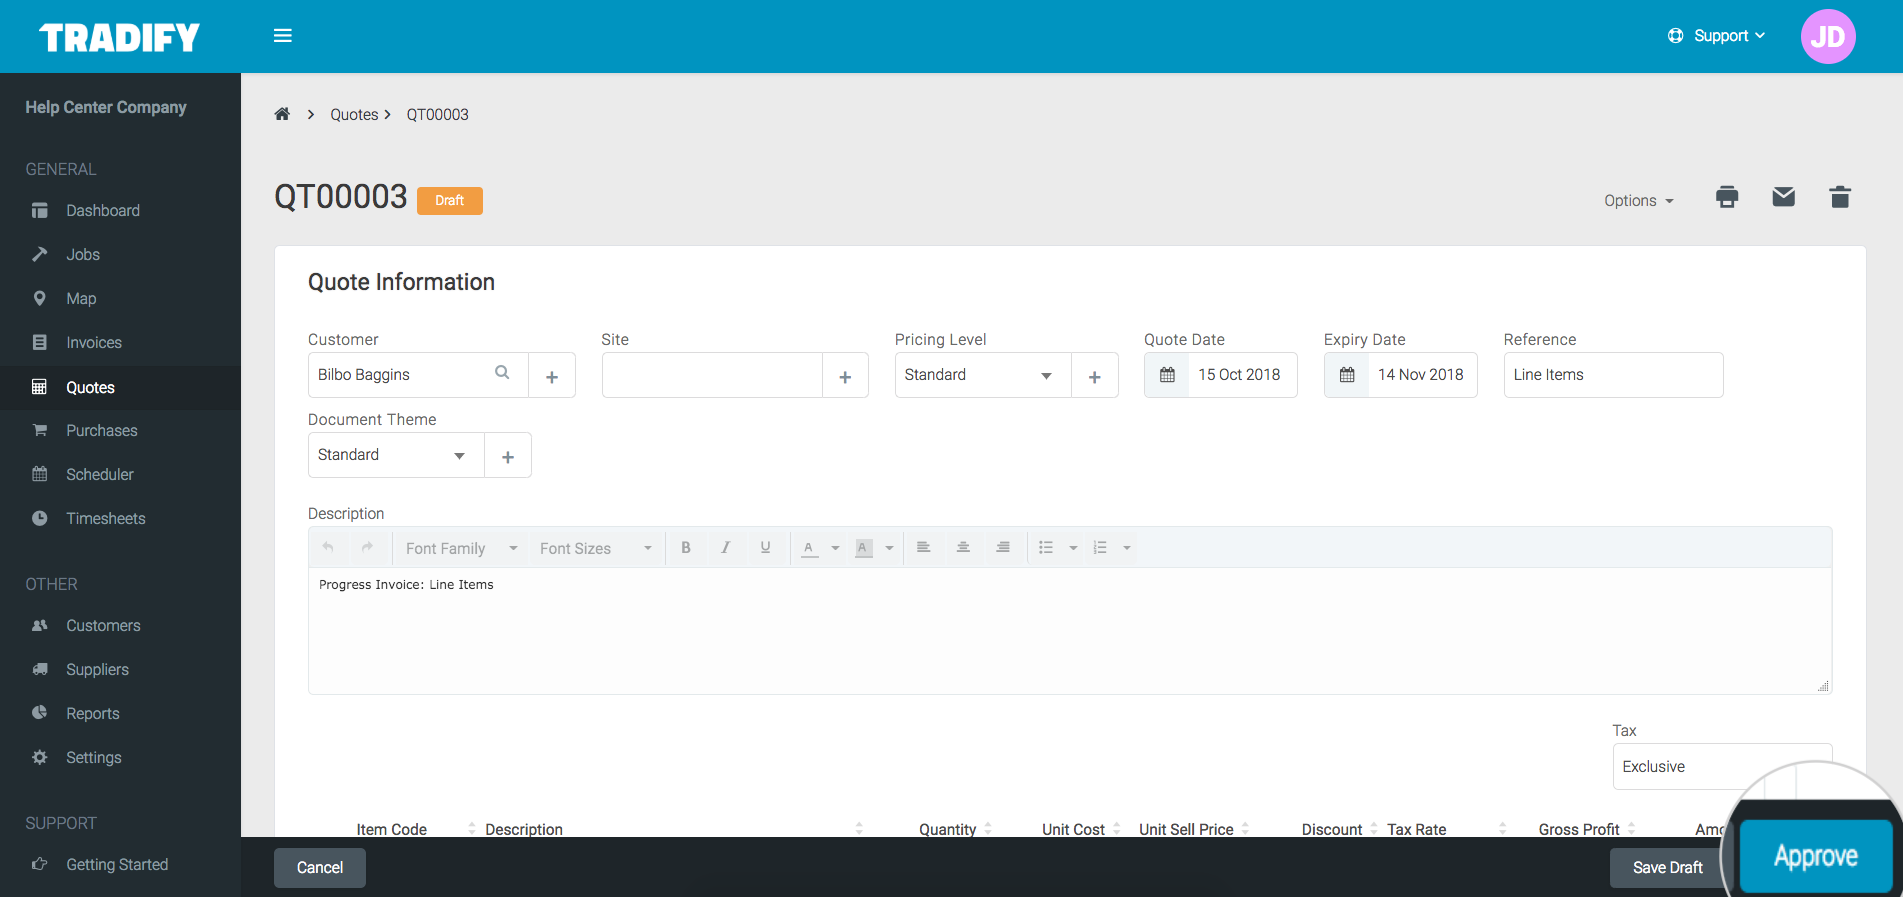The image size is (1903, 897).
Task: Open the Pricing Level Standard dropdown
Action: coord(983,375)
